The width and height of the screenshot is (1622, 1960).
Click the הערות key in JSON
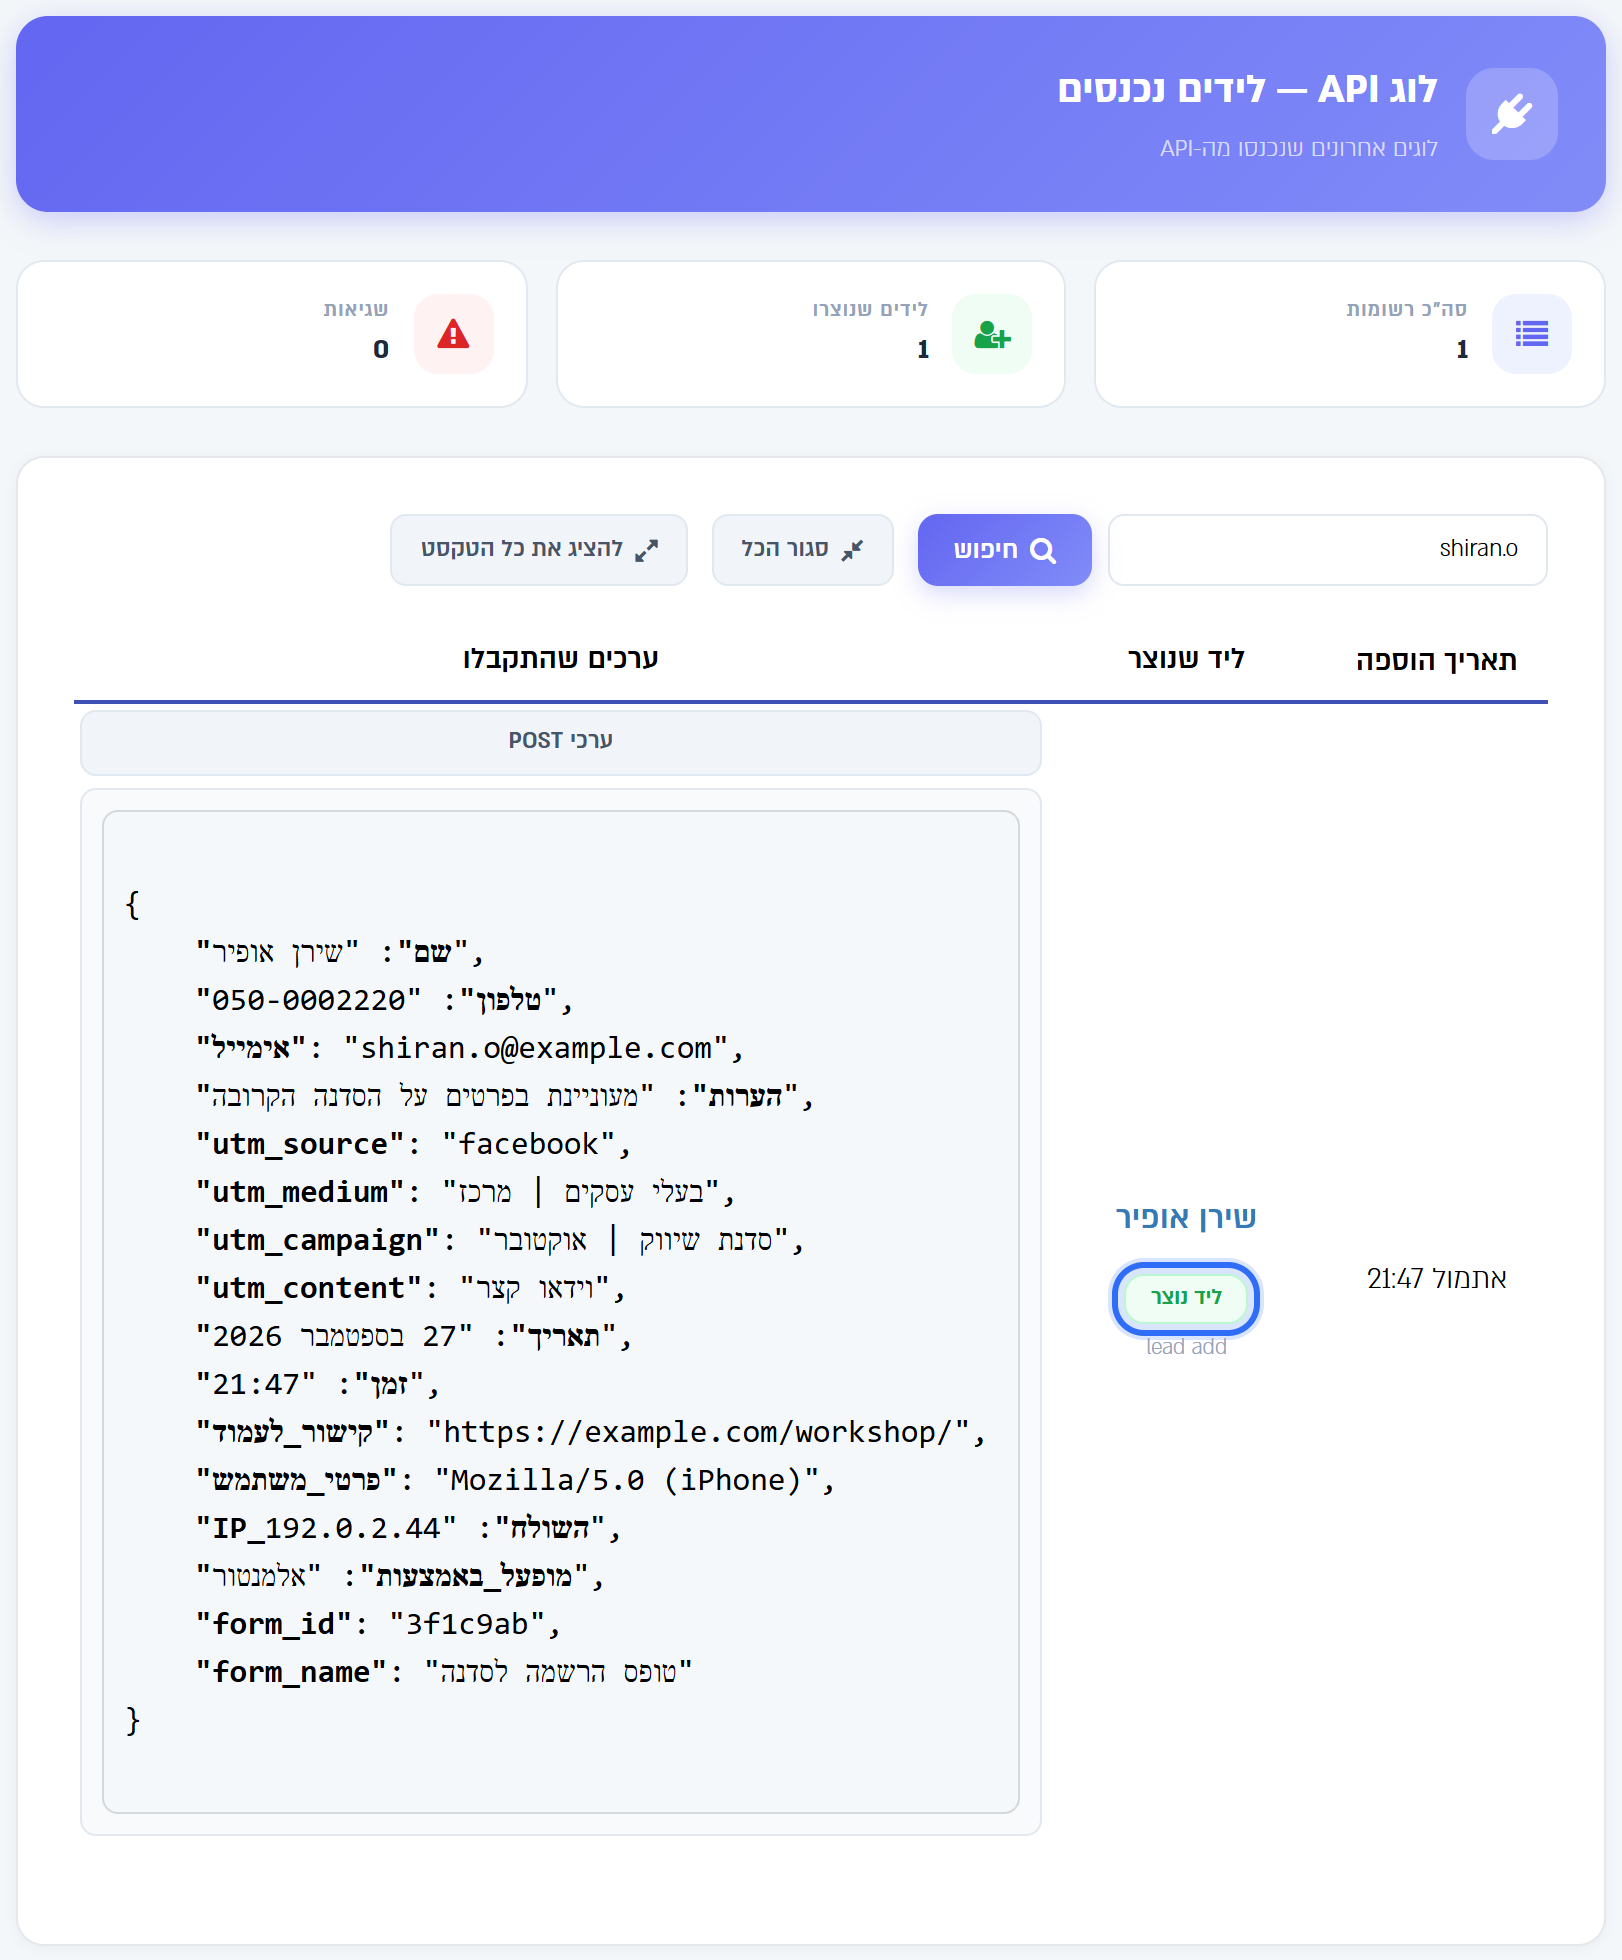pos(745,1096)
